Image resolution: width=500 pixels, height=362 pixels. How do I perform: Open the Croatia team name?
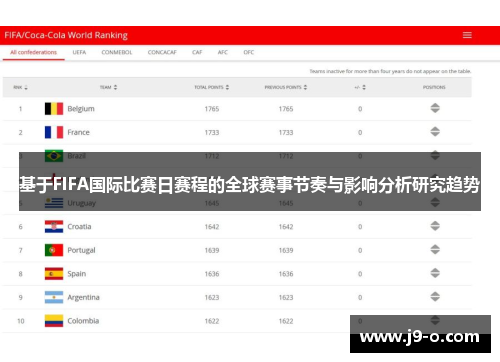(79, 227)
